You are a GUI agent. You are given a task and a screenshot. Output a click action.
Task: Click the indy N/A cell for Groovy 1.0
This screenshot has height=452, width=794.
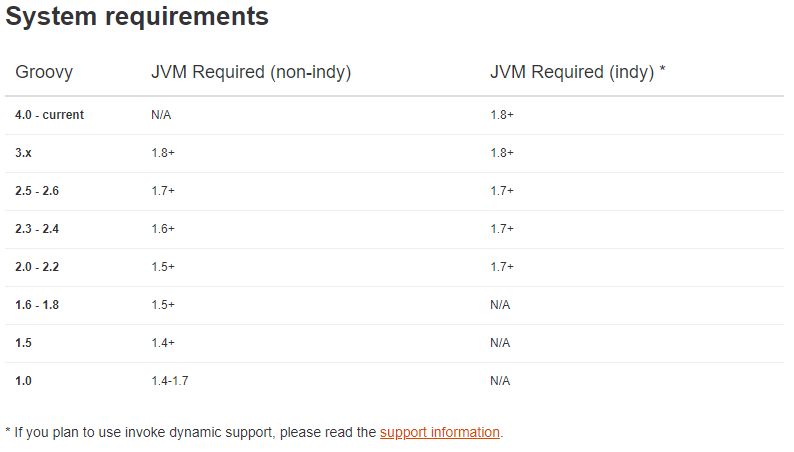pos(500,381)
